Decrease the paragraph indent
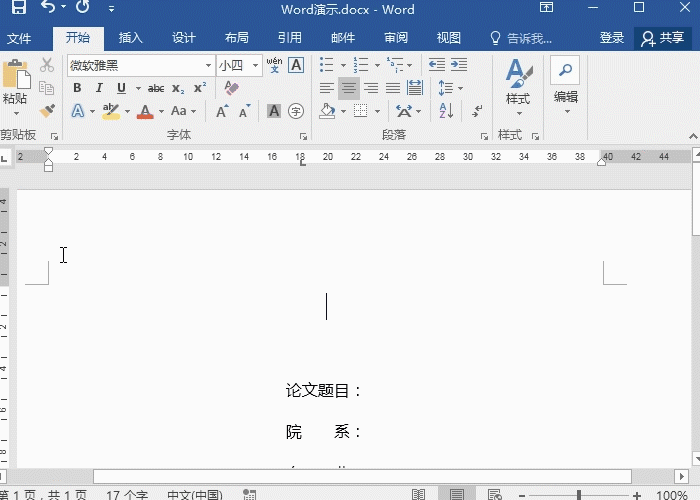Image resolution: width=700 pixels, height=500 pixels. pyautogui.click(x=437, y=65)
